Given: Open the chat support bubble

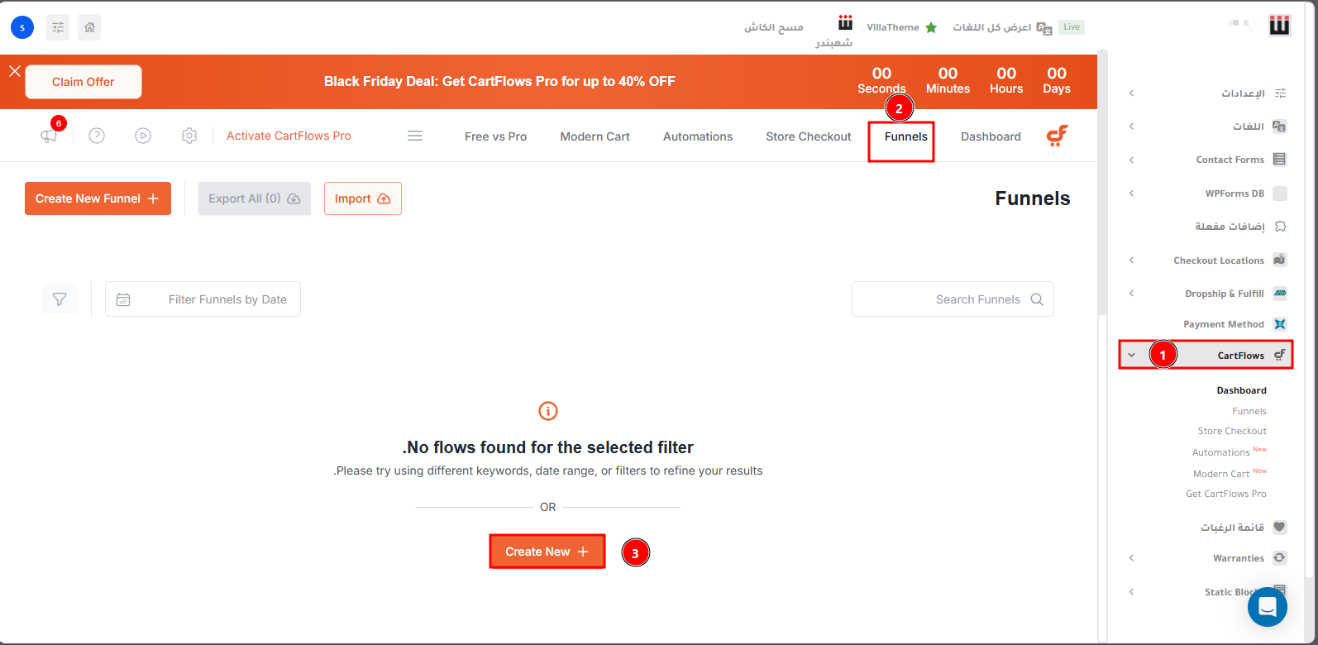Looking at the screenshot, I should point(1267,607).
